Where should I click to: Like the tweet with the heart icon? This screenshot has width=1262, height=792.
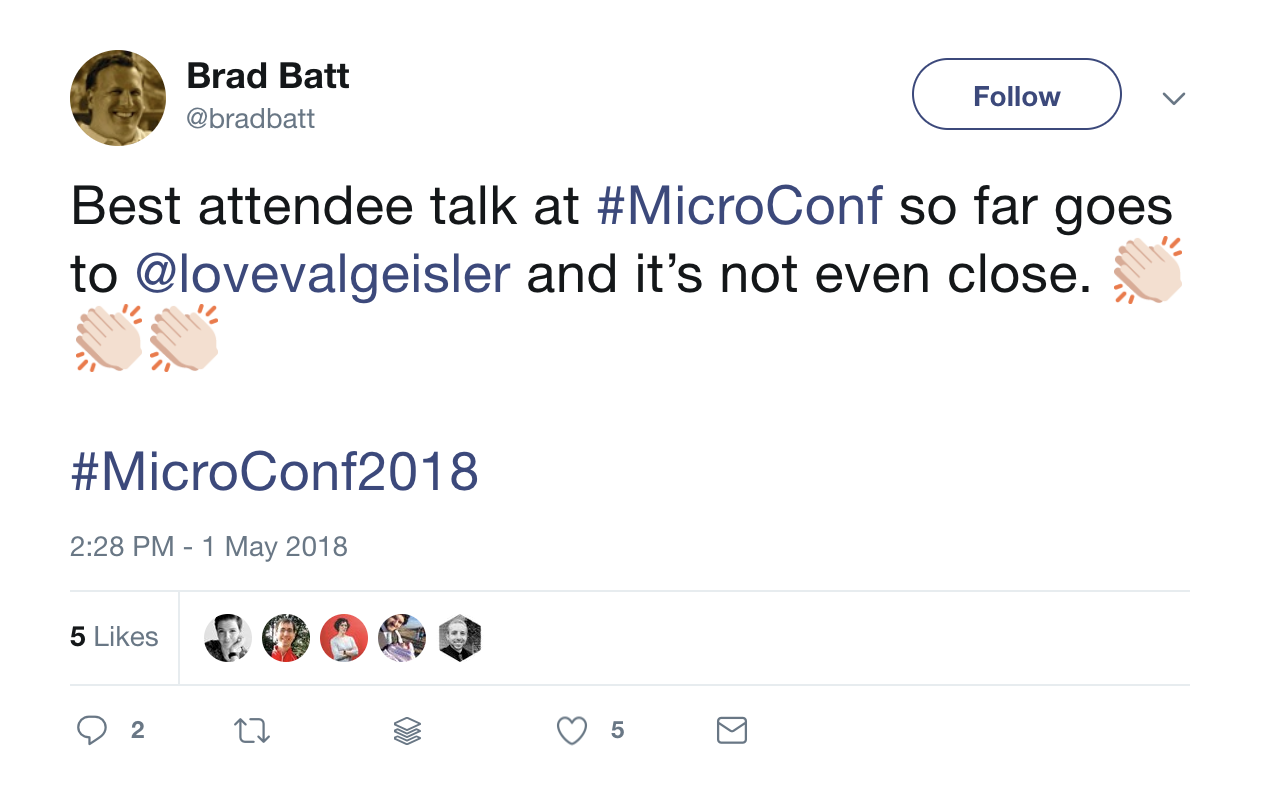(x=572, y=732)
